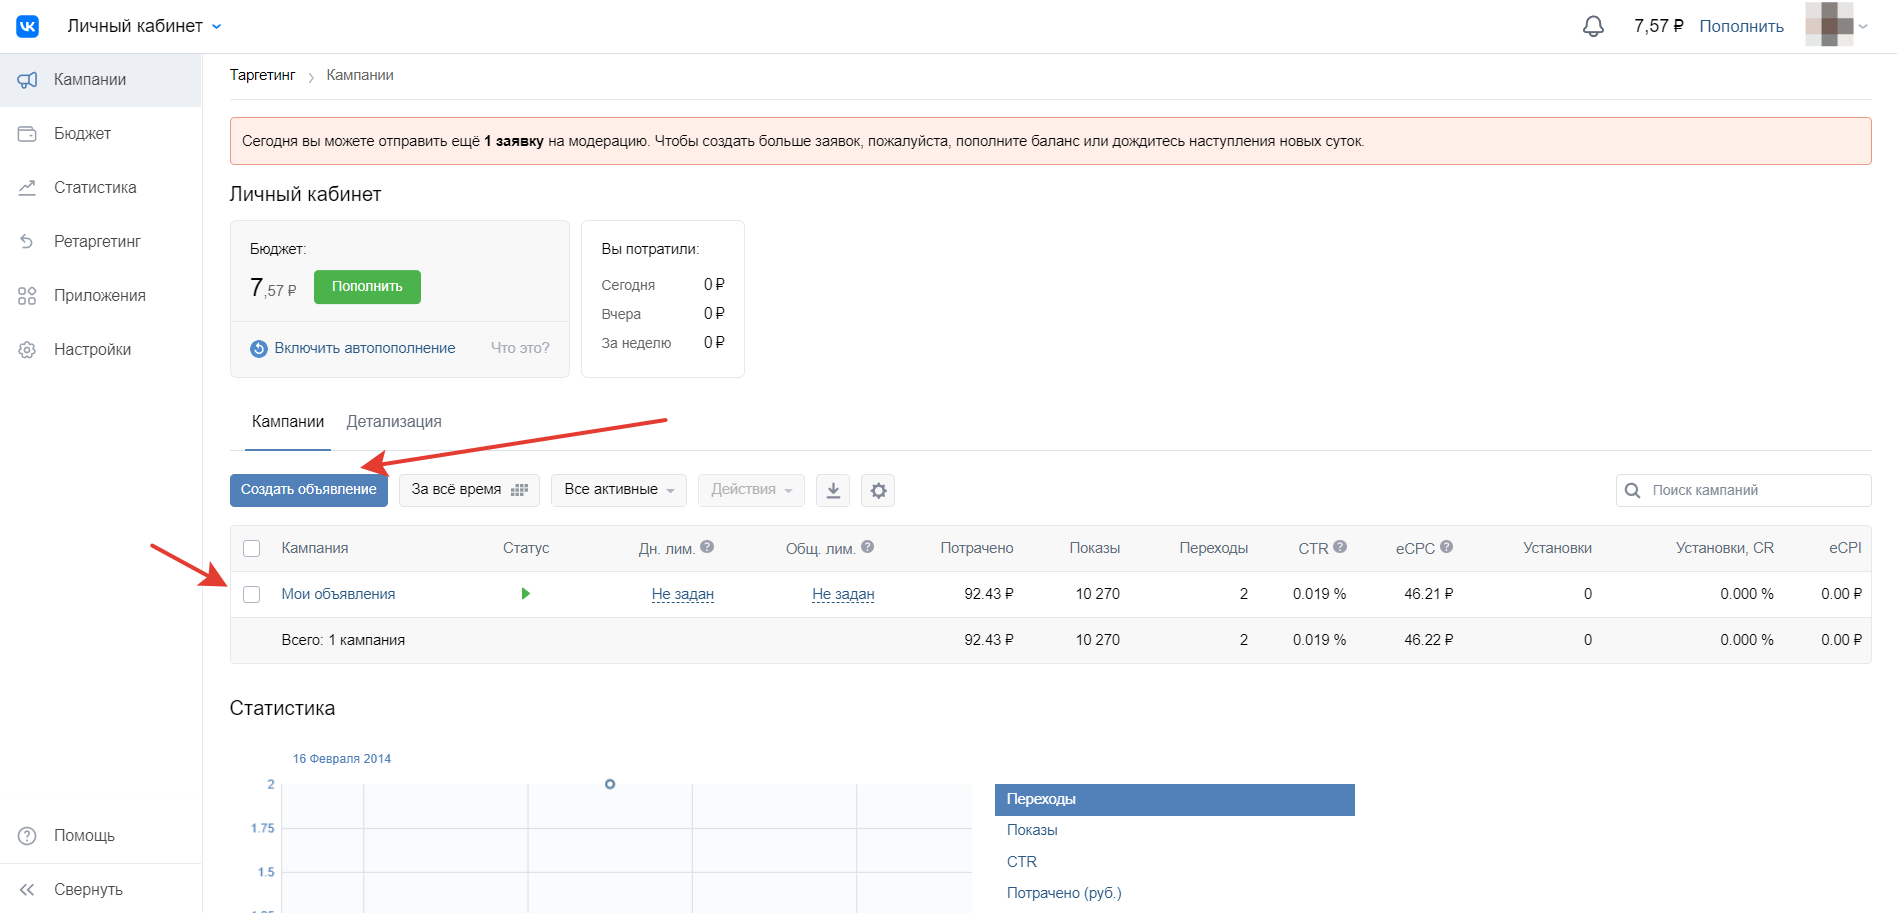Click the help icon next to eCPC
The height and width of the screenshot is (913, 1897).
[1446, 547]
